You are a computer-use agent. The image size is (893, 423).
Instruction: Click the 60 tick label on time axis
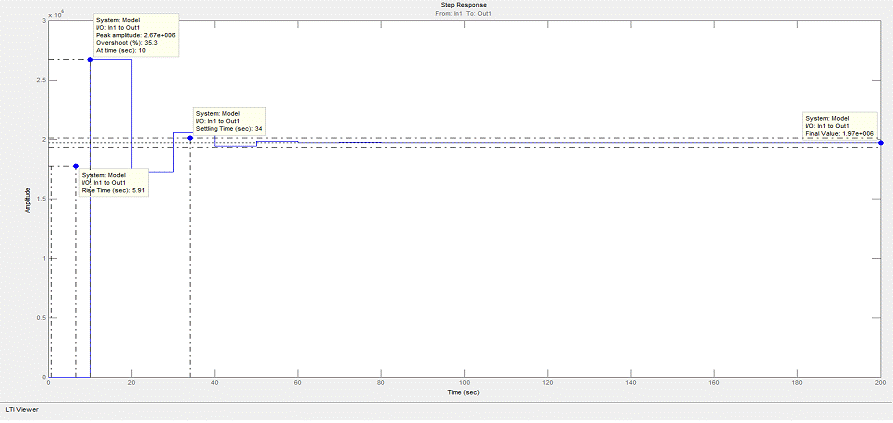(x=298, y=382)
